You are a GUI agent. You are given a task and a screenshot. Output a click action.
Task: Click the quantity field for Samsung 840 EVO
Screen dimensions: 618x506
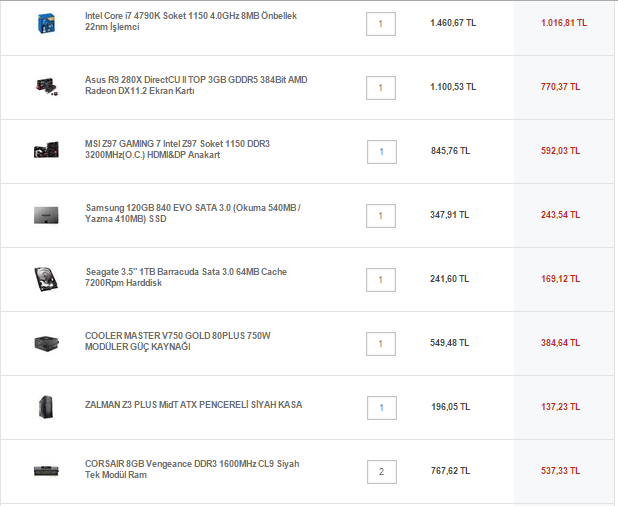[x=381, y=215]
